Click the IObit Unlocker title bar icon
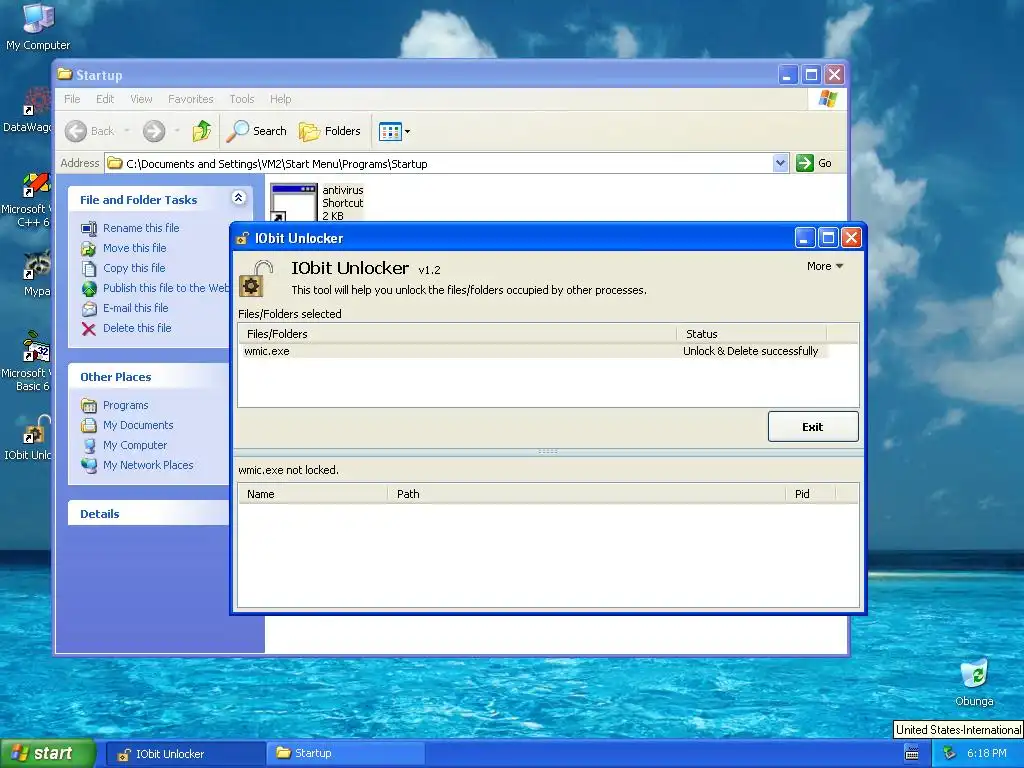The width and height of the screenshot is (1024, 768). [x=242, y=238]
